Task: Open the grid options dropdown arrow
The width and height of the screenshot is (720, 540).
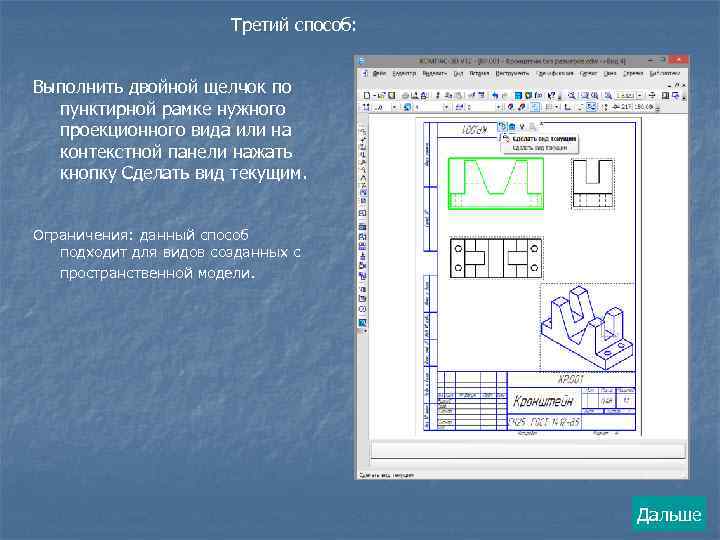Action: (x=557, y=107)
